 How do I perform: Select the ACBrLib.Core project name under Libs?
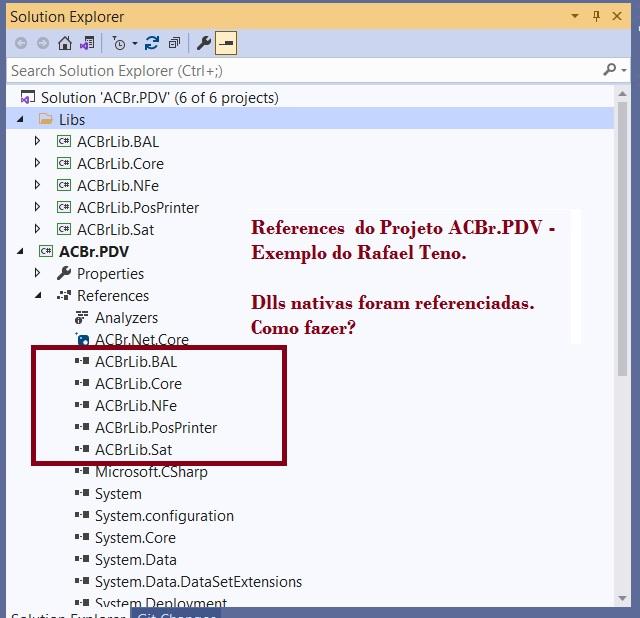(x=120, y=164)
